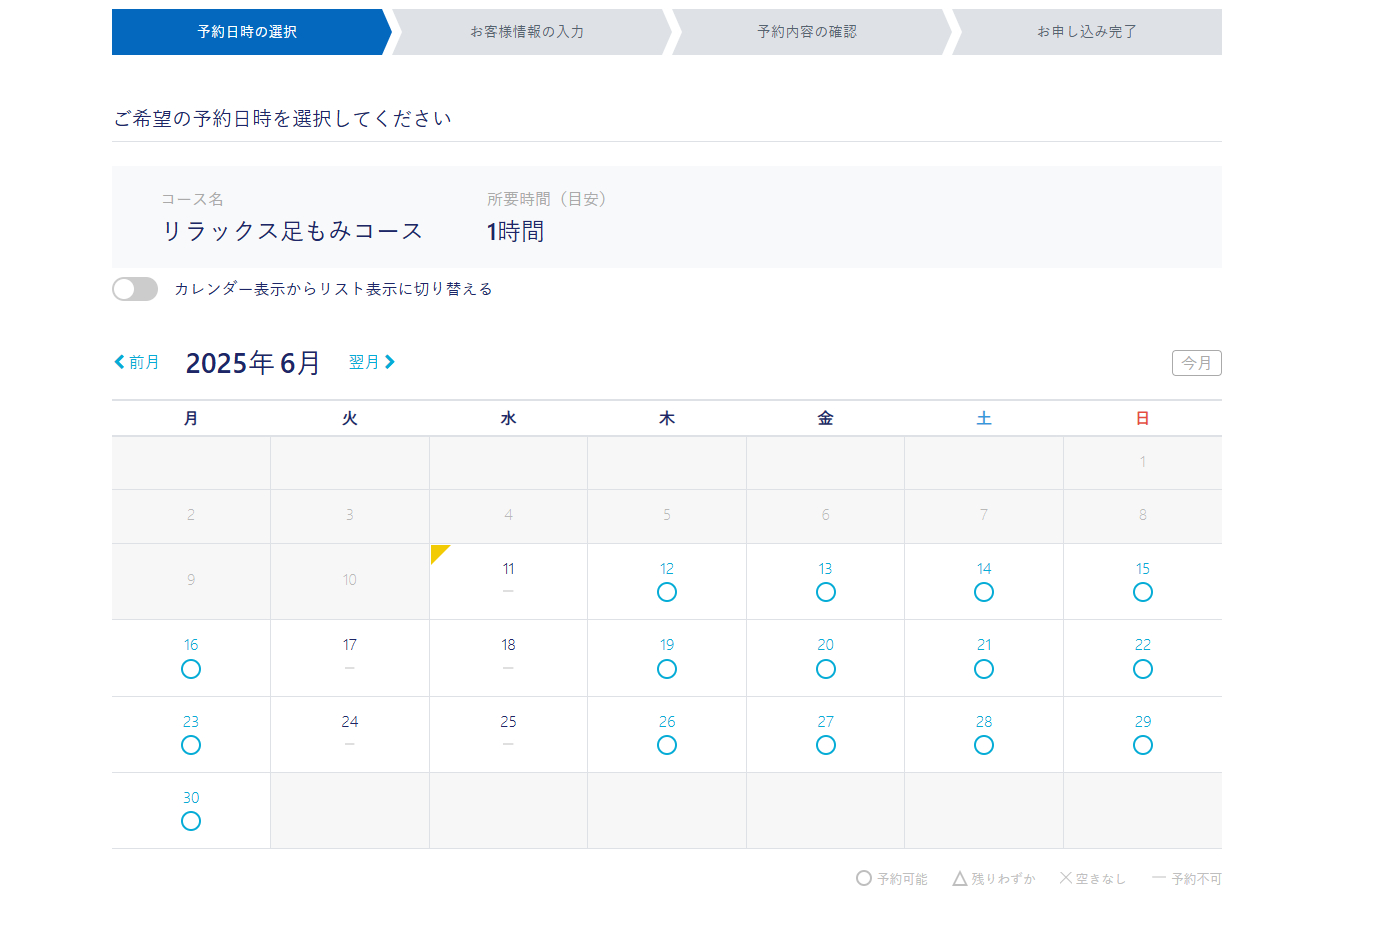Image resolution: width=1373 pixels, height=935 pixels.
Task: Click the 前月 back chevron
Action: coord(118,363)
